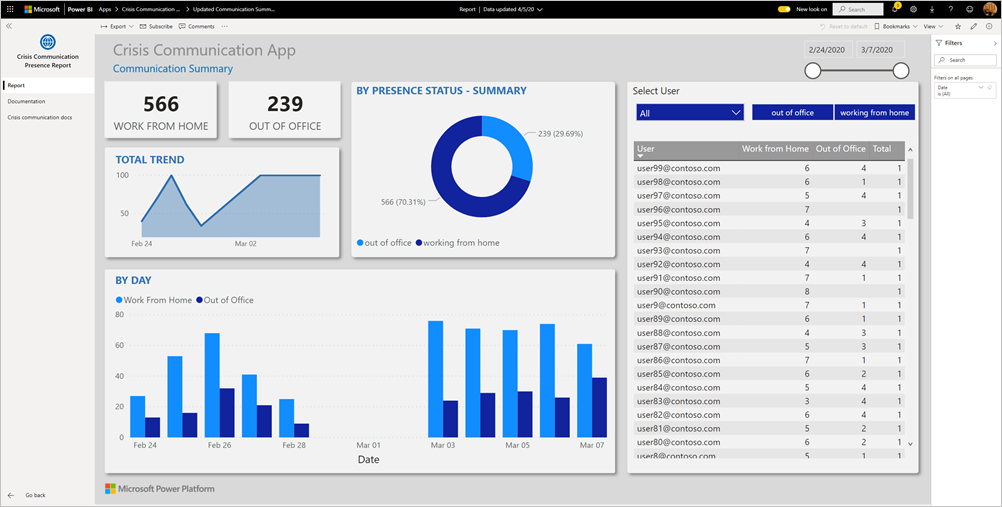Select the Report navigation item
This screenshot has width=1002, height=507.
[x=48, y=85]
